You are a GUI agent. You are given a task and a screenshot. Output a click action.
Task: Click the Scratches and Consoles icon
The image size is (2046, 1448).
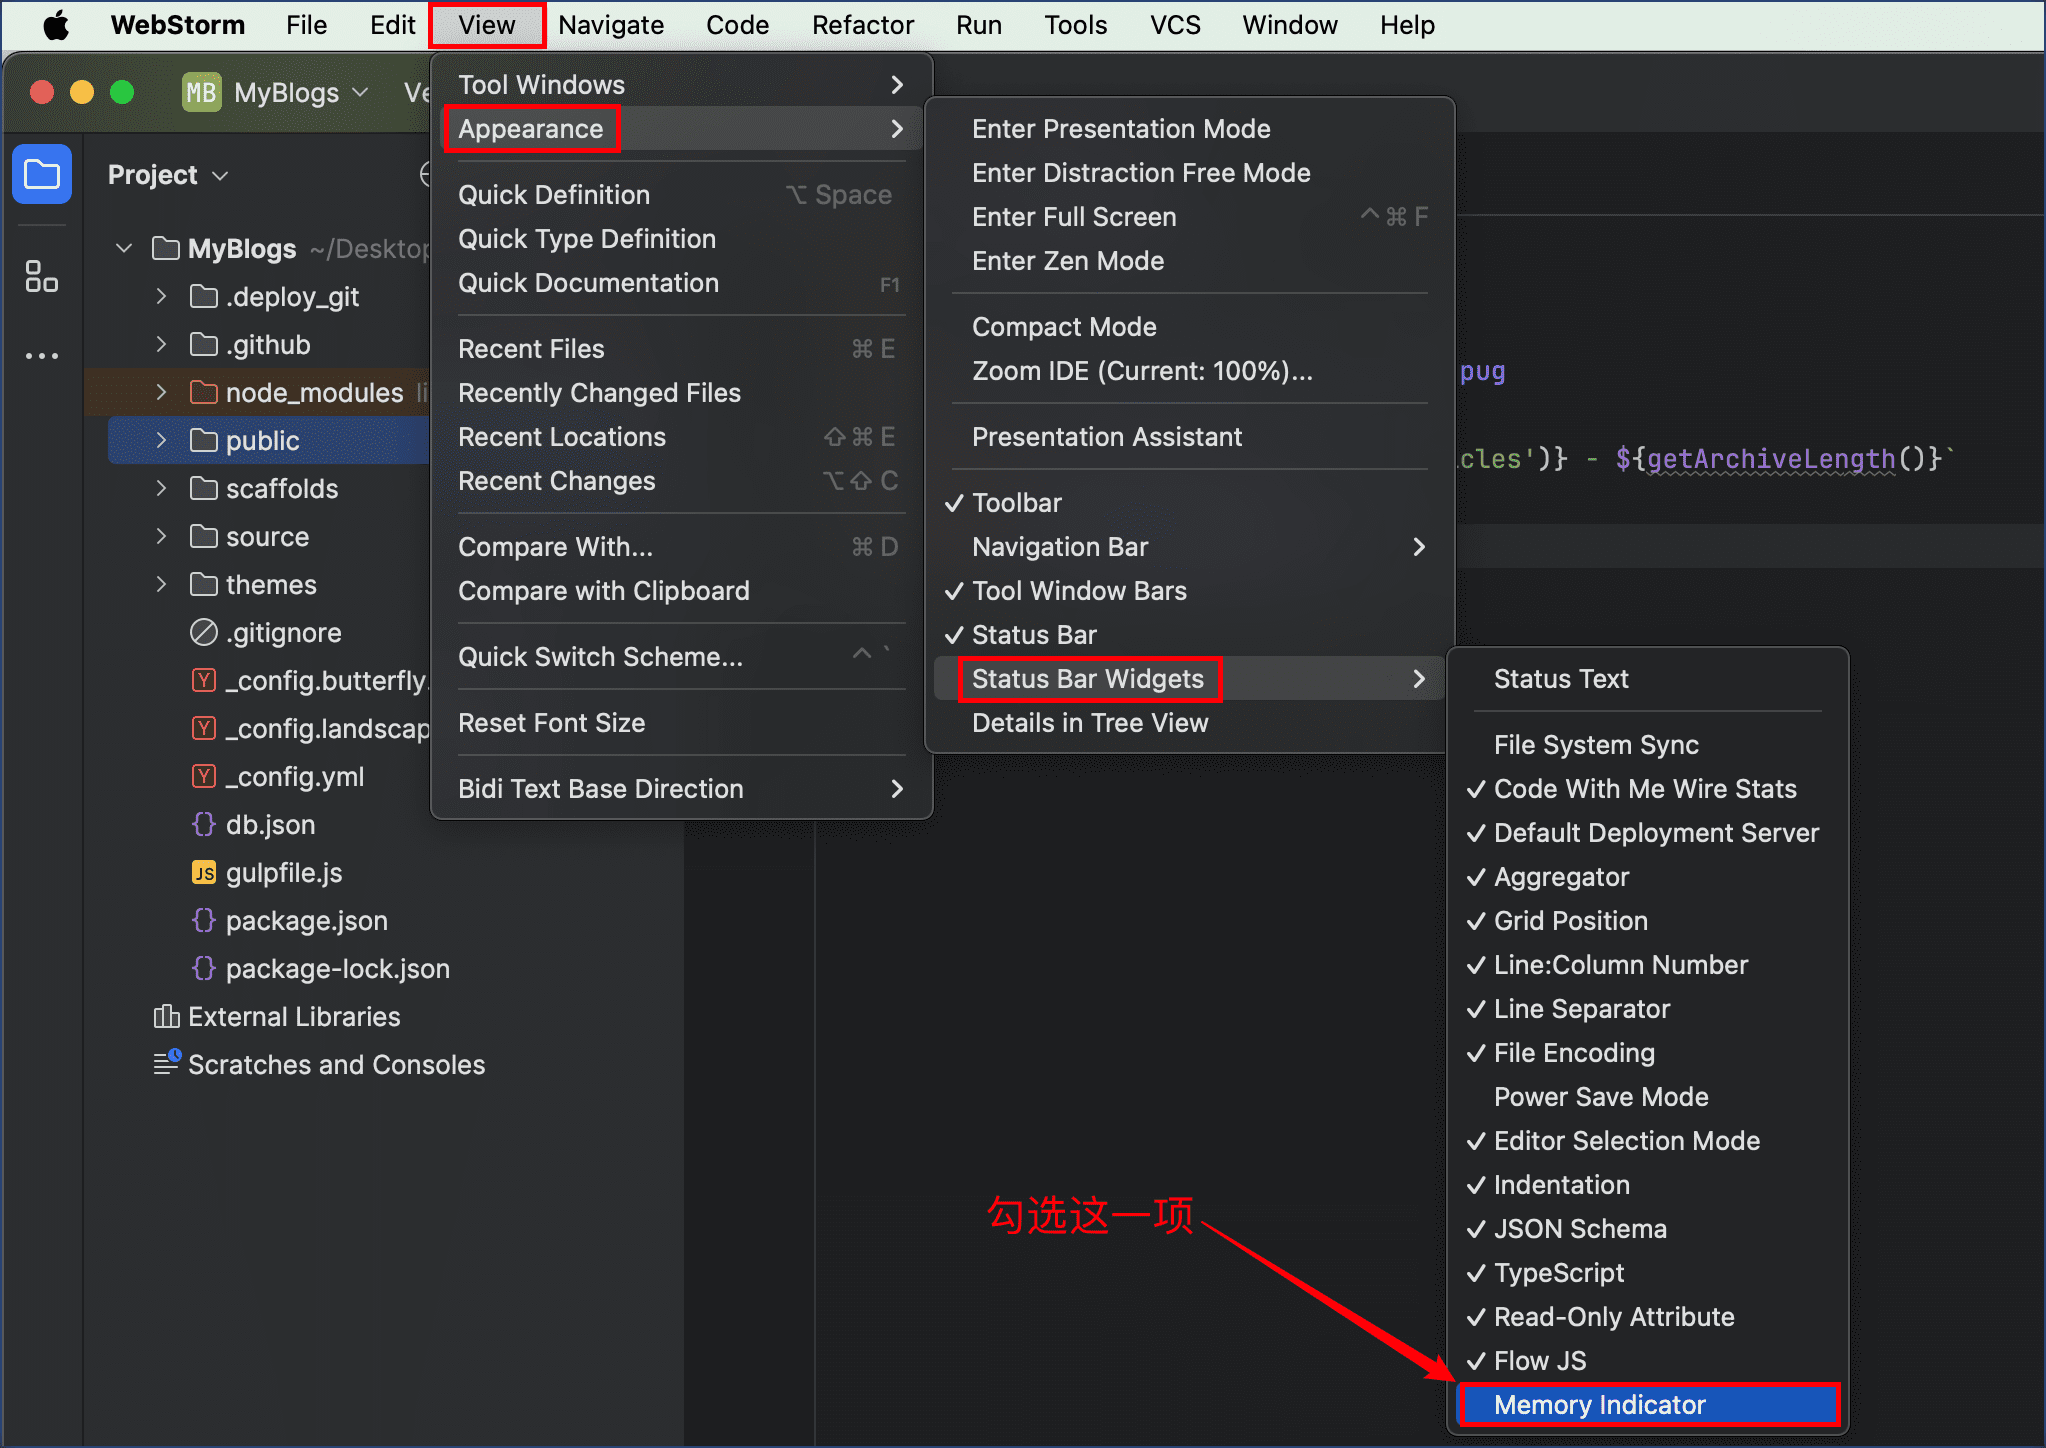tap(167, 1062)
